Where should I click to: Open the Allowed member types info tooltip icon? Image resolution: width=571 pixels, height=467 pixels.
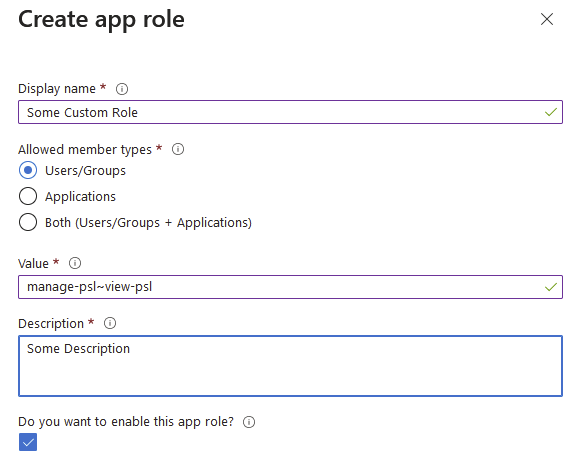pos(178,149)
